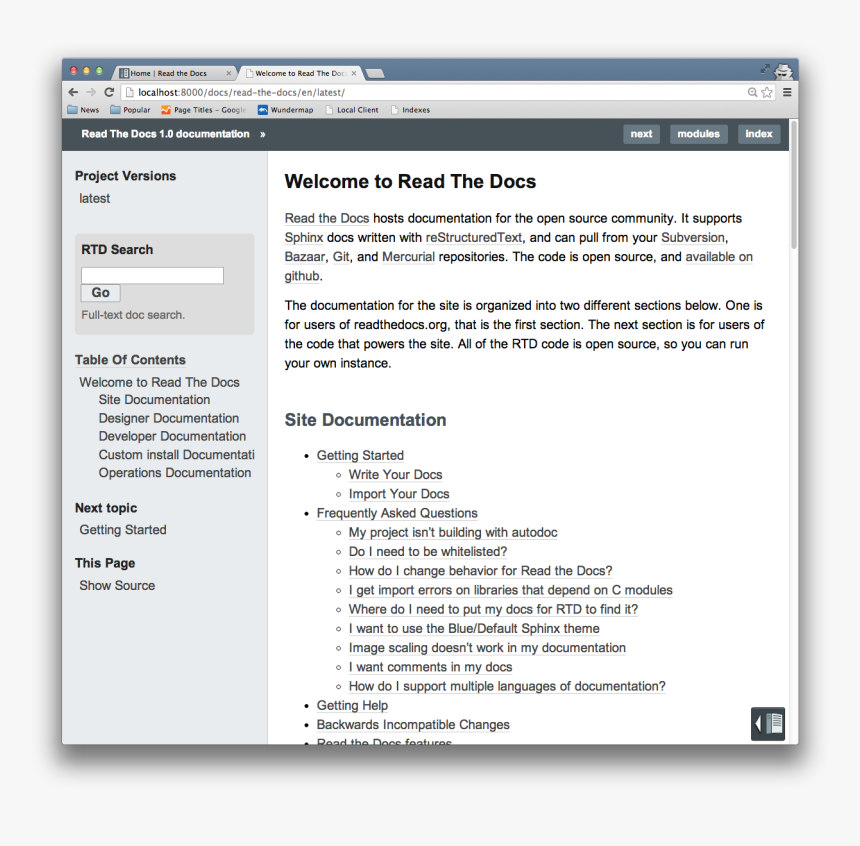Viewport: 860px width, 846px height.
Task: Open My project isn't building with autodoc
Action: [x=453, y=532]
